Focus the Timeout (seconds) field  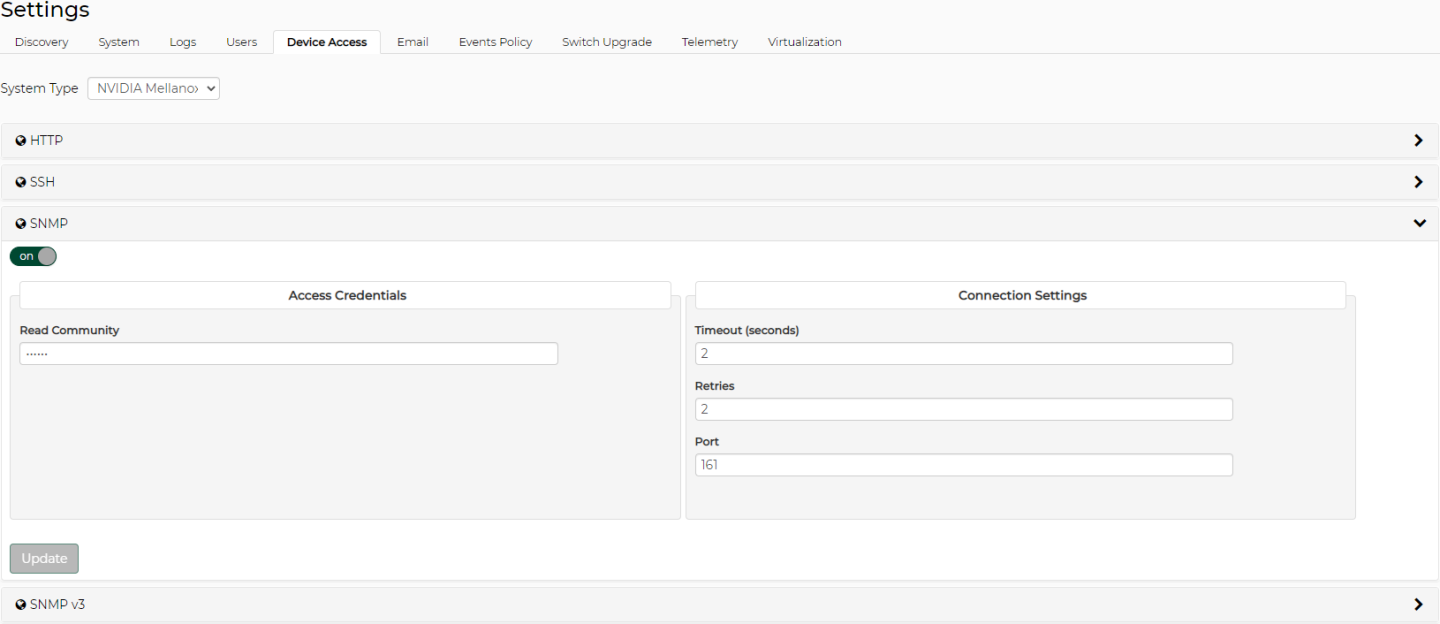pyautogui.click(x=963, y=354)
